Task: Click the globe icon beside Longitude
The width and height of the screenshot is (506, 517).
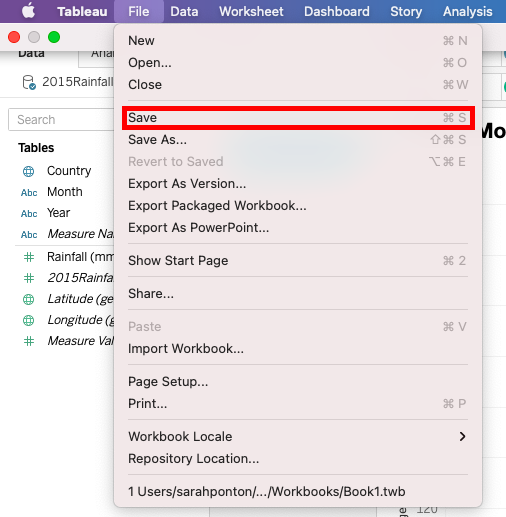Action: (x=28, y=320)
